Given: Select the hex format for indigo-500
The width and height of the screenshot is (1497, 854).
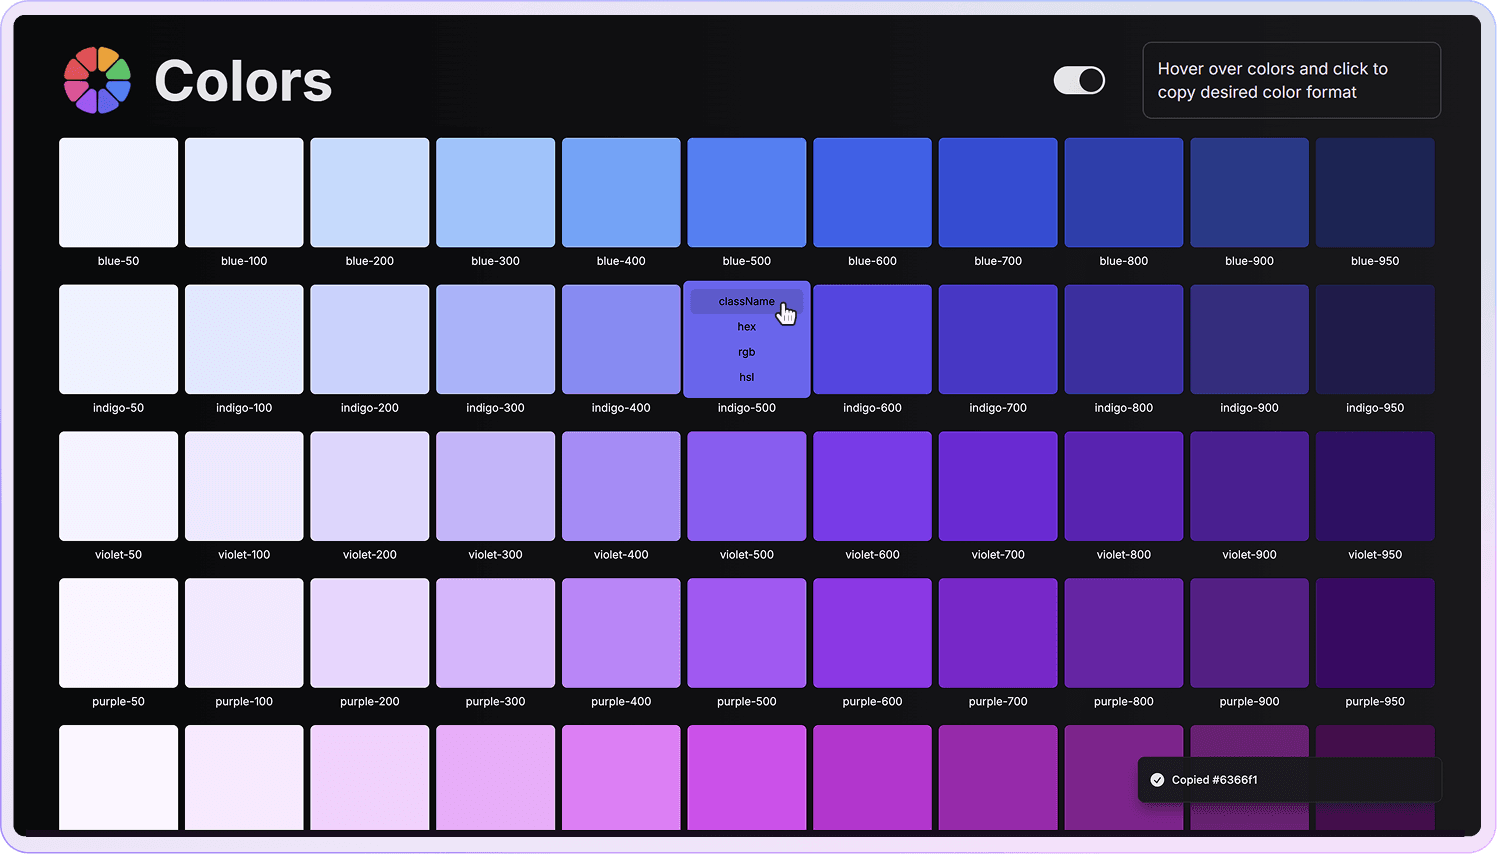Looking at the screenshot, I should [x=746, y=326].
